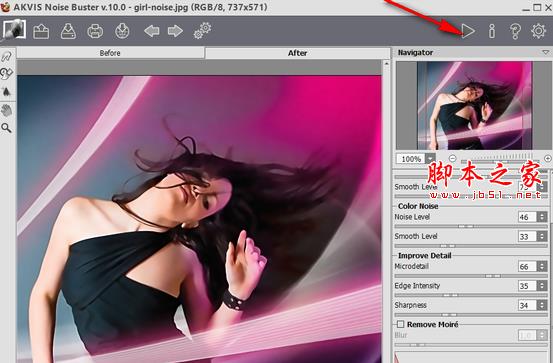Select the Hand tool
Screen dimensions: 553x363
(6, 110)
